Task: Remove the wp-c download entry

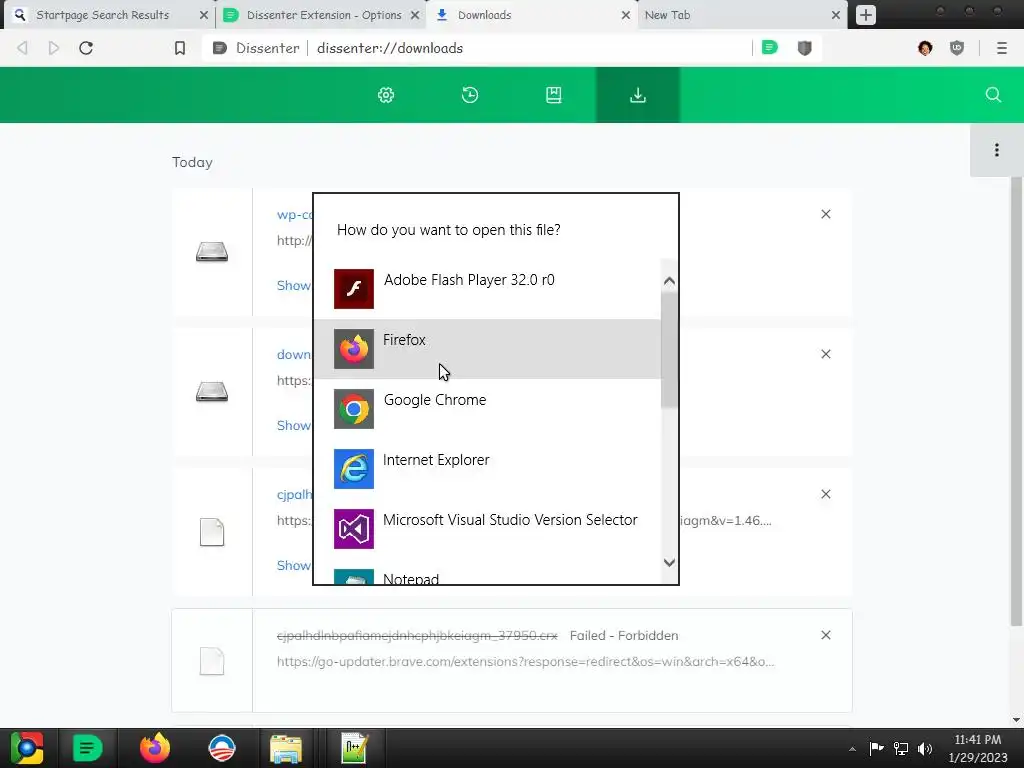Action: click(825, 214)
